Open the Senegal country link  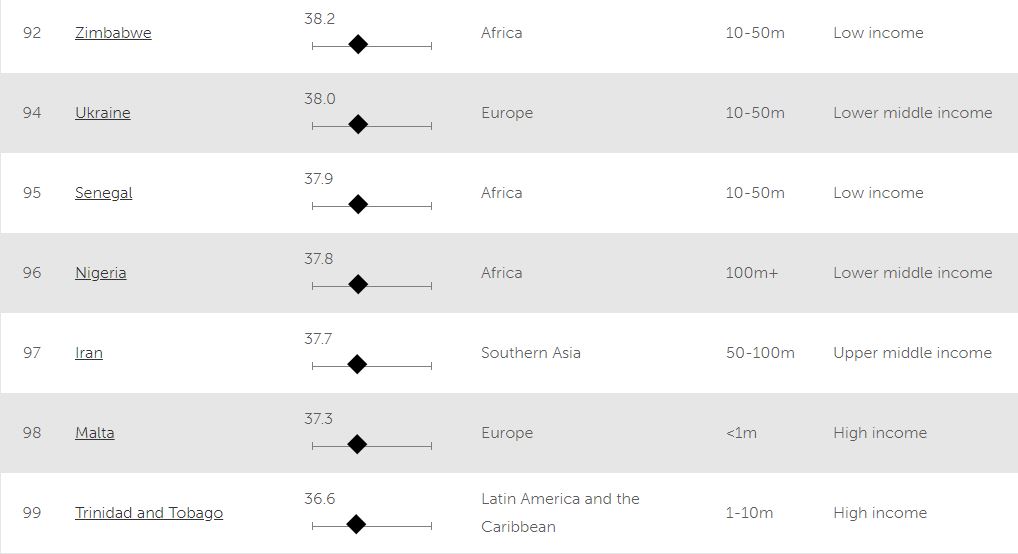(103, 193)
